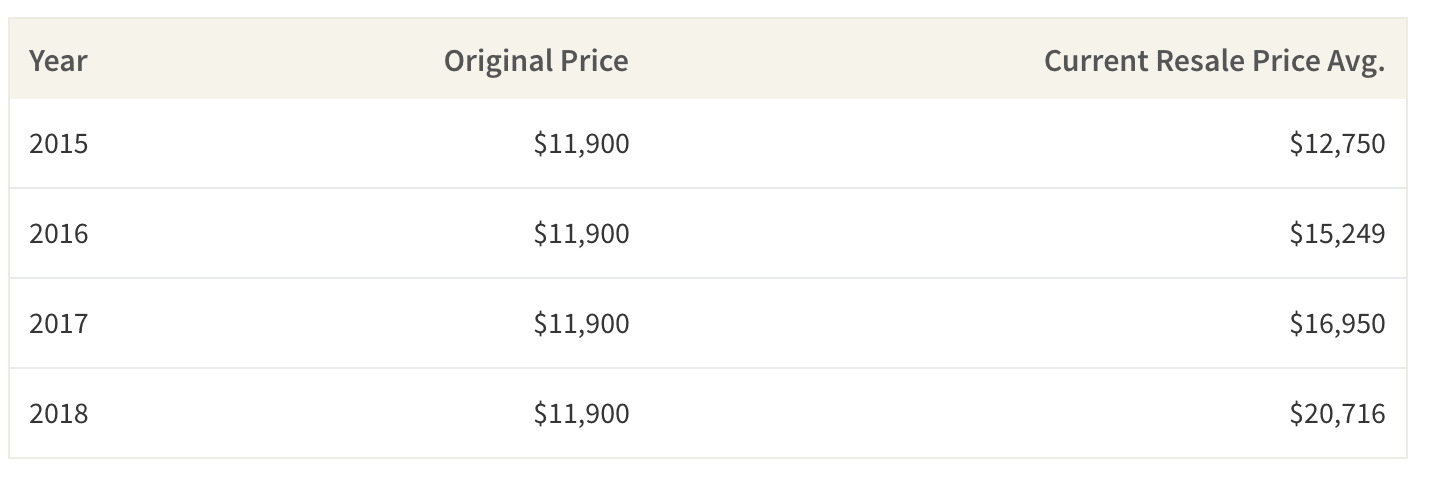
Task: Click the 2017 original price $11,900
Action: [x=582, y=324]
